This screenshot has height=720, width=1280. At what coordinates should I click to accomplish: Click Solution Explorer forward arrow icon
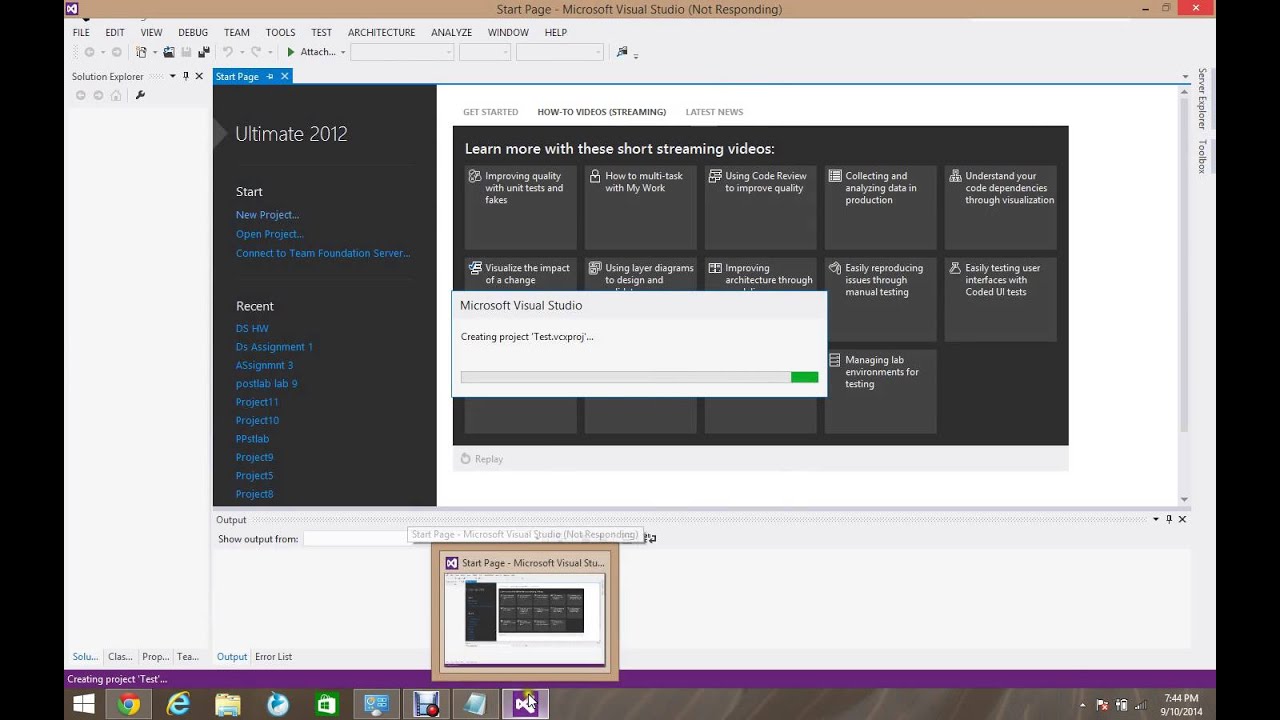point(98,96)
